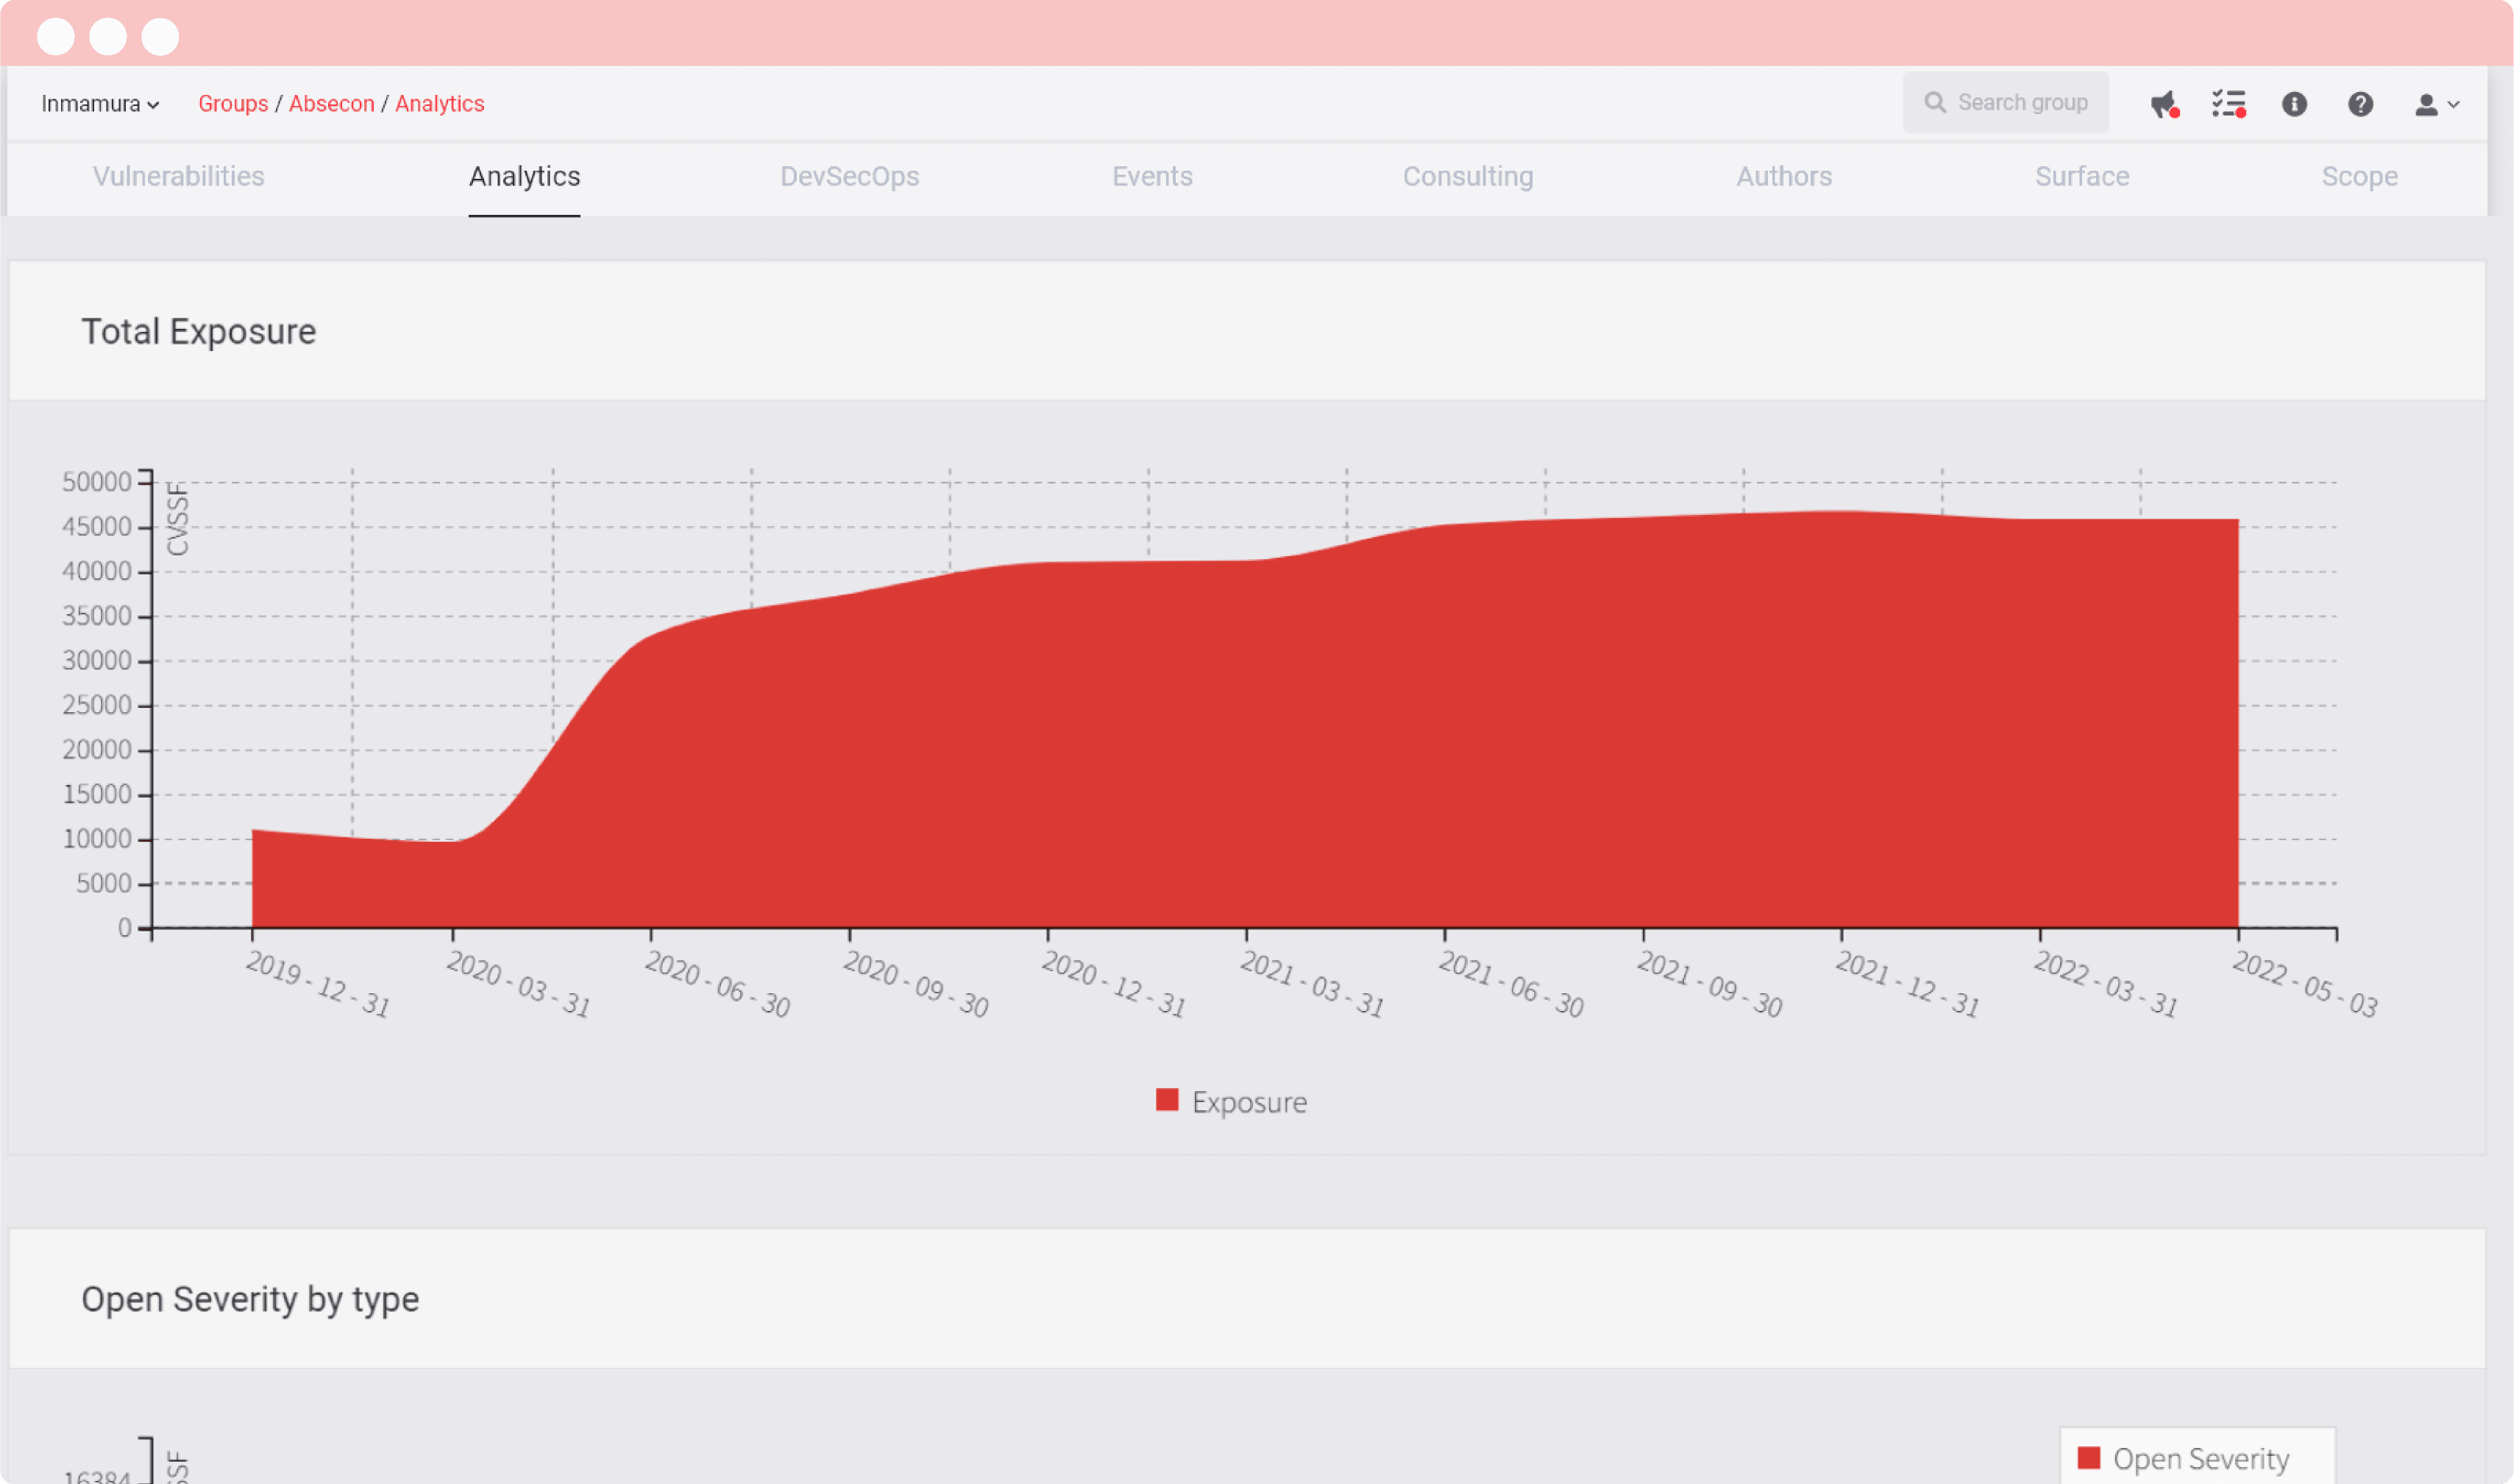Click the Open Severity legend label
Image resolution: width=2514 pixels, height=1484 pixels.
[x=2201, y=1459]
